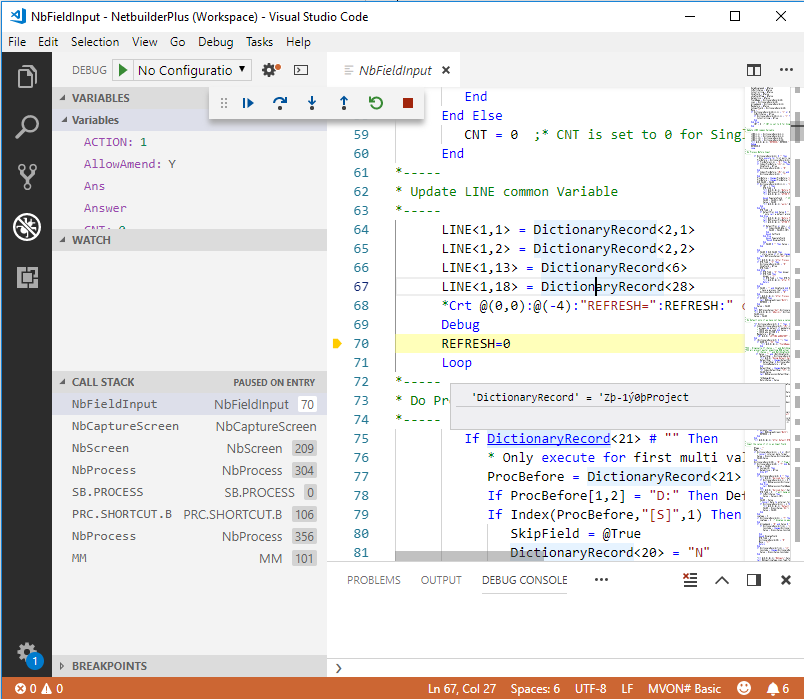Open the Tasks menu
Viewport: 804px width, 699px height.
259,42
